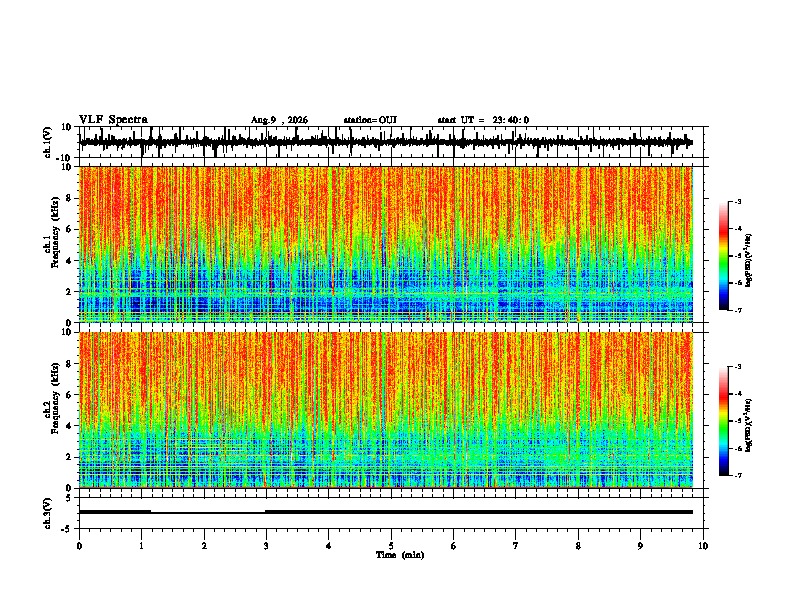Click the "ch.3(V)" axis label
Image resolution: width=792 pixels, height=612 pixels.
pos(47,514)
